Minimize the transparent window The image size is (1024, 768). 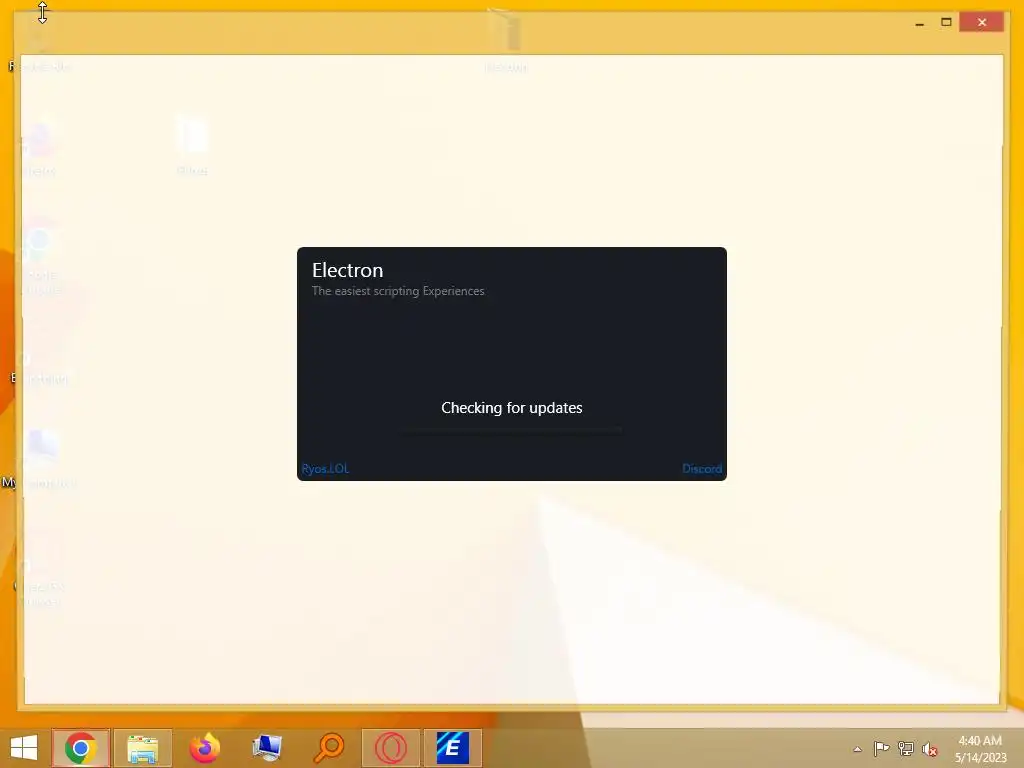(x=920, y=23)
